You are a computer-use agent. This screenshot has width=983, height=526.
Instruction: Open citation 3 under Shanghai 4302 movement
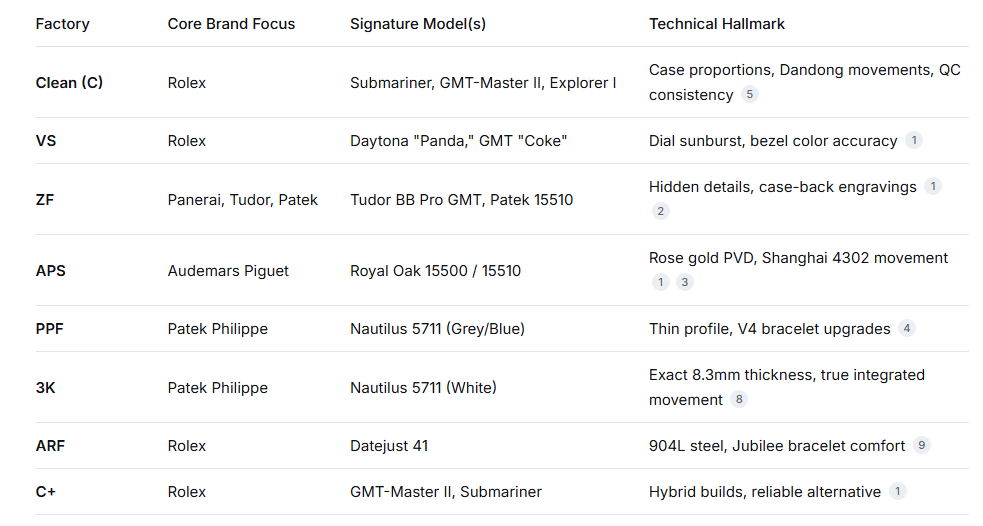click(685, 282)
